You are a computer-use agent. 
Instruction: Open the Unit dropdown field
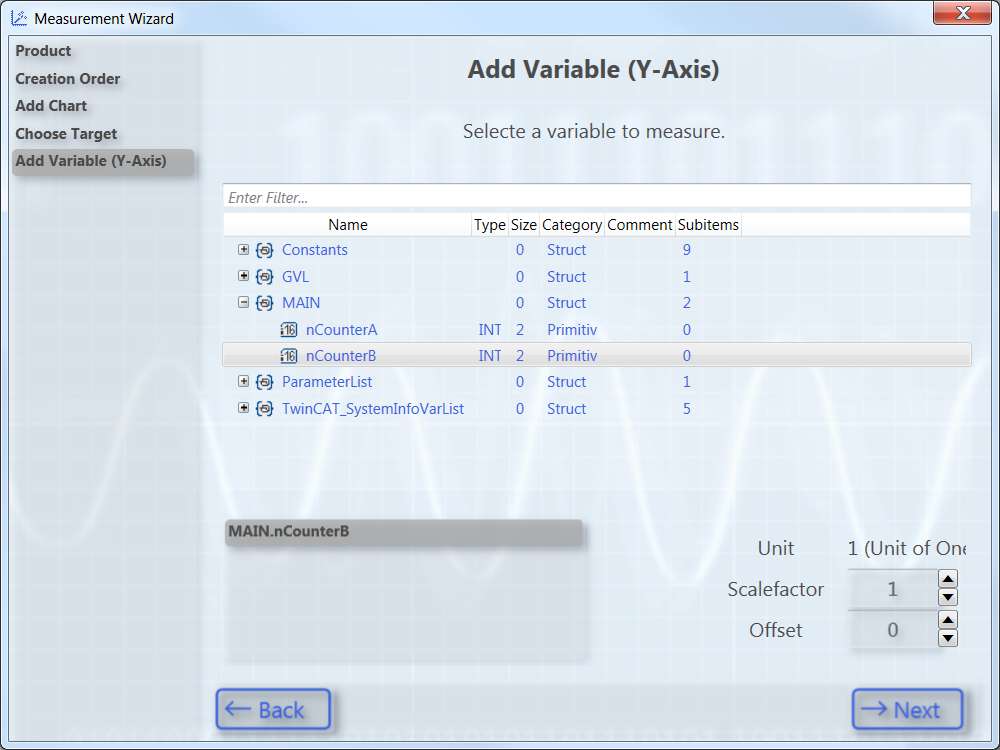906,548
